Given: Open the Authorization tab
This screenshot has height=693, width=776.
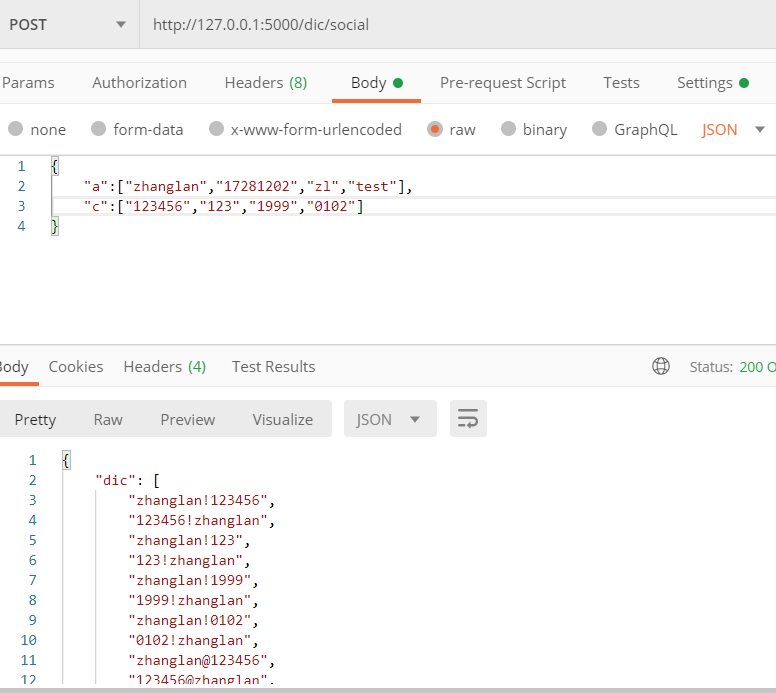Looking at the screenshot, I should pos(140,83).
